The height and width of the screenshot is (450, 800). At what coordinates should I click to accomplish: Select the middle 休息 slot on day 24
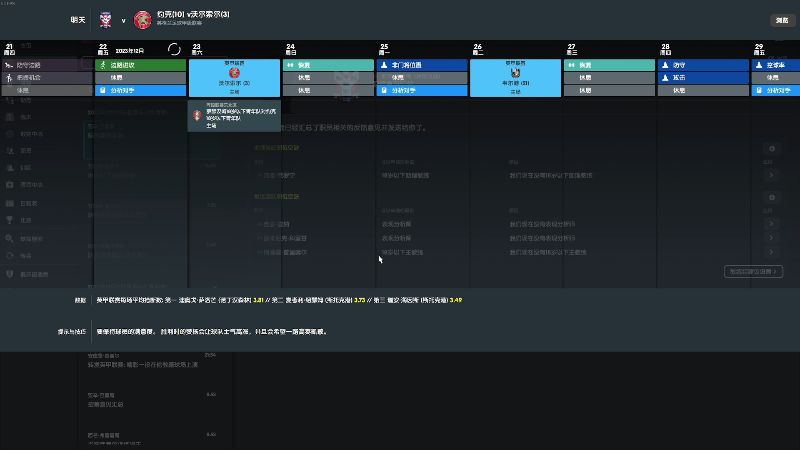[328, 78]
